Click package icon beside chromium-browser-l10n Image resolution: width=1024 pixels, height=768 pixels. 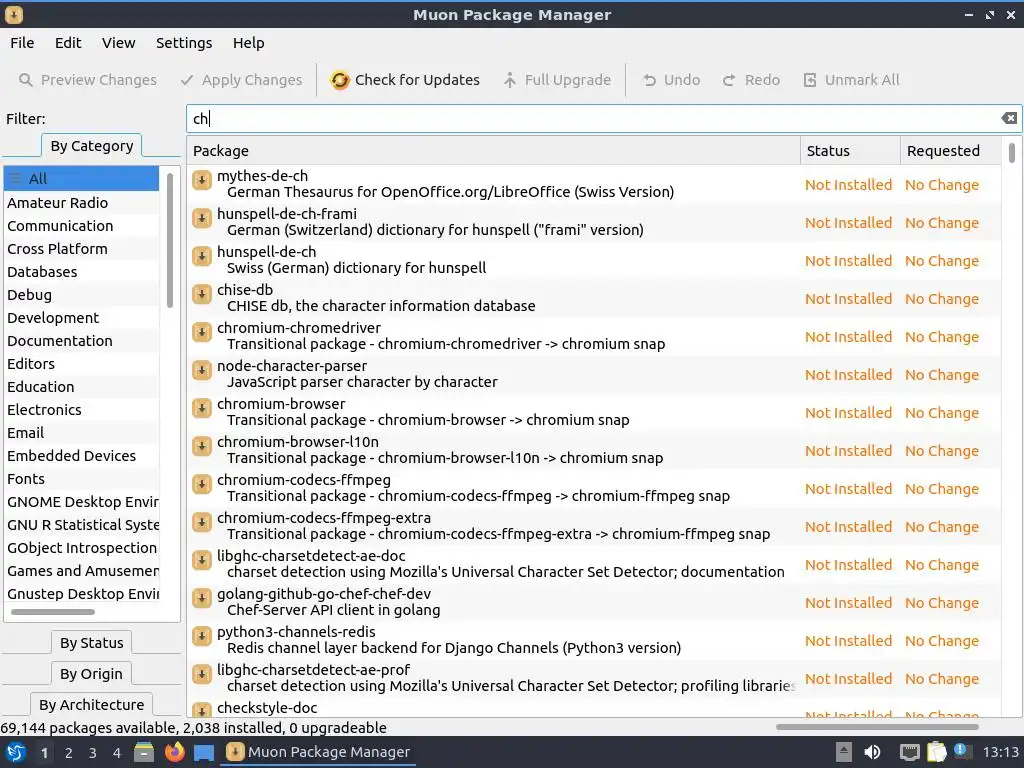tap(202, 445)
